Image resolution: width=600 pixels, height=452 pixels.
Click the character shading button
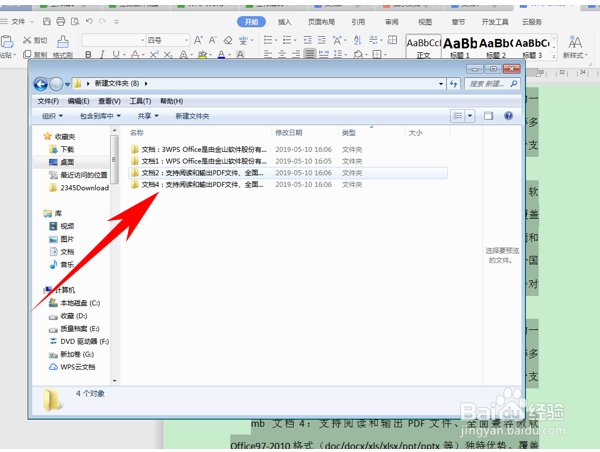click(240, 55)
